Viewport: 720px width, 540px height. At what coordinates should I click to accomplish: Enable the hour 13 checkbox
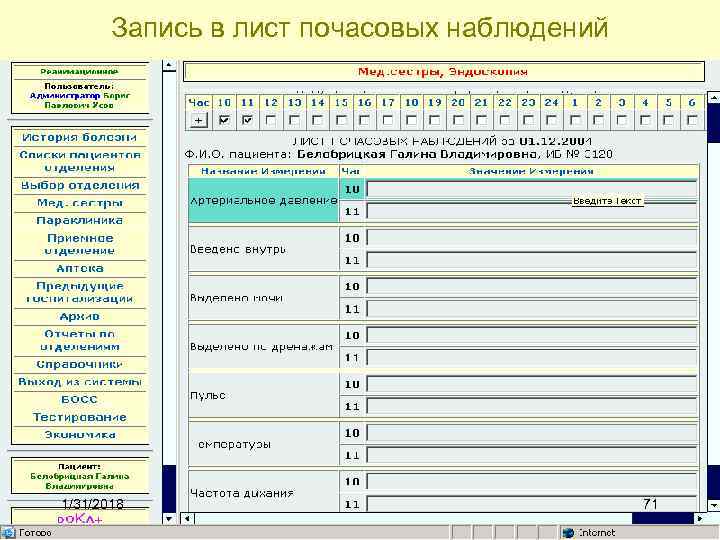(294, 120)
